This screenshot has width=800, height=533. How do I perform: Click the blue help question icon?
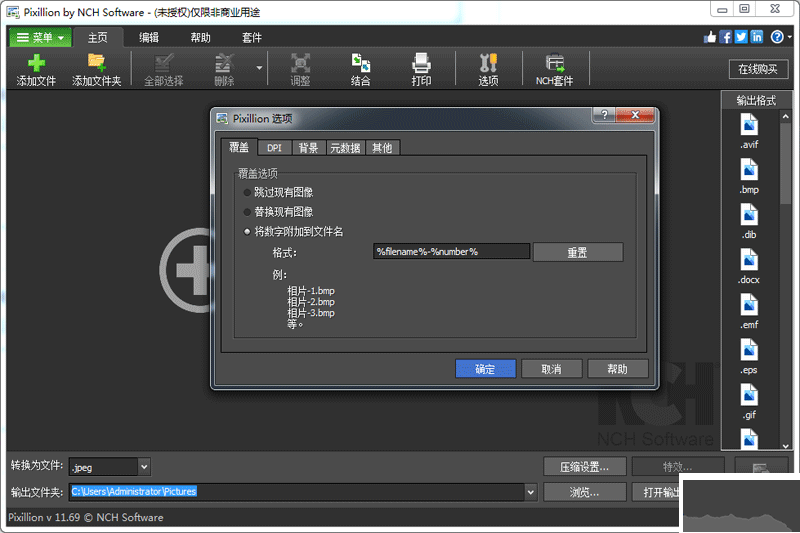click(x=777, y=37)
